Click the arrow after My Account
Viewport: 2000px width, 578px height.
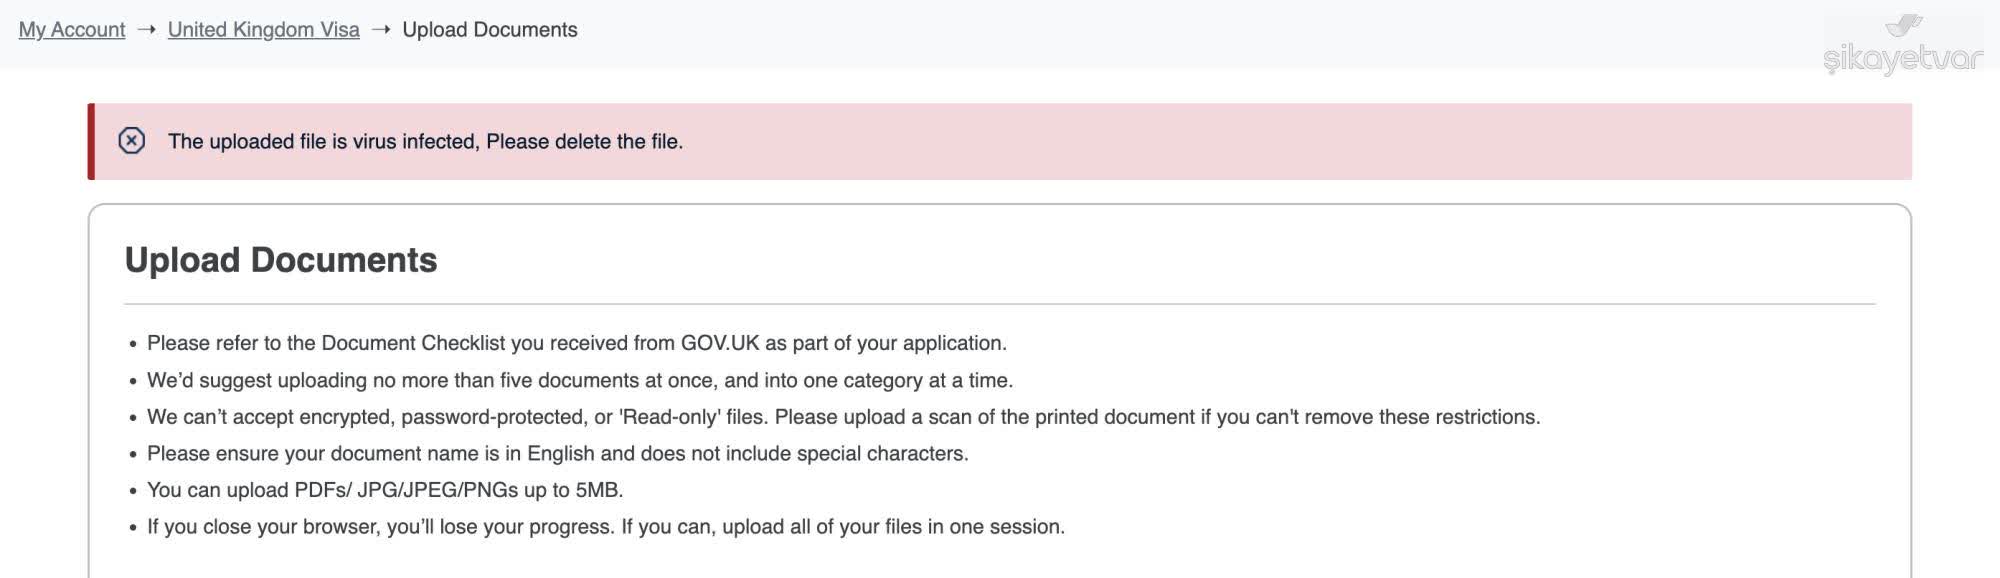tap(146, 30)
